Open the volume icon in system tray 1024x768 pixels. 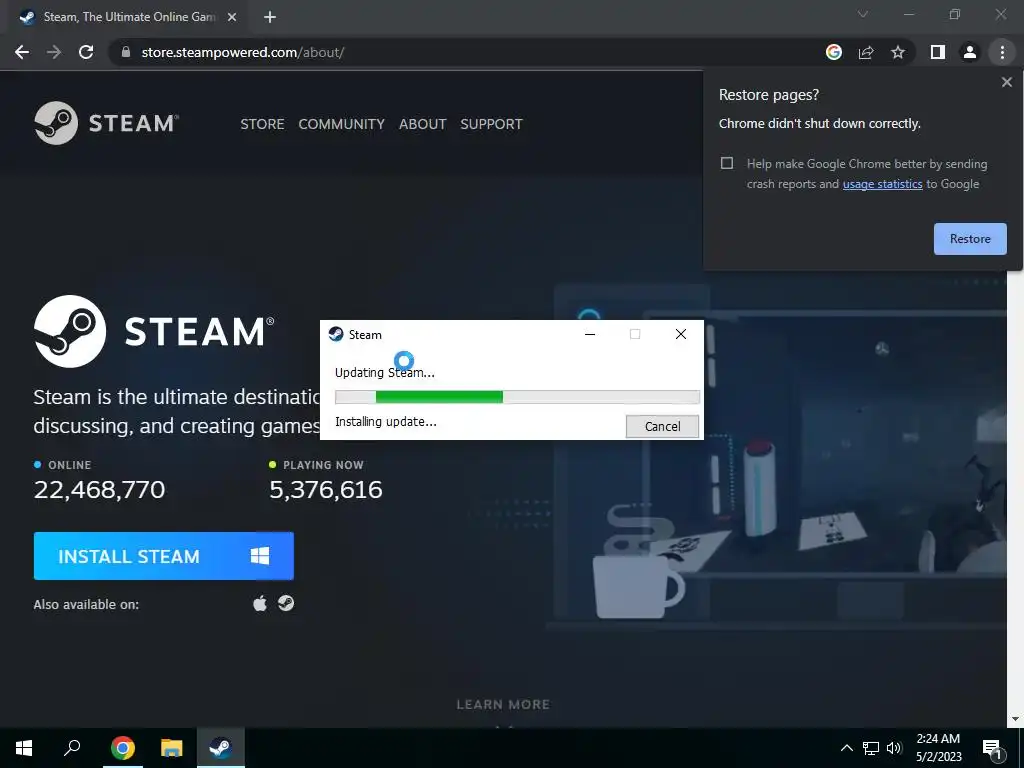point(894,748)
